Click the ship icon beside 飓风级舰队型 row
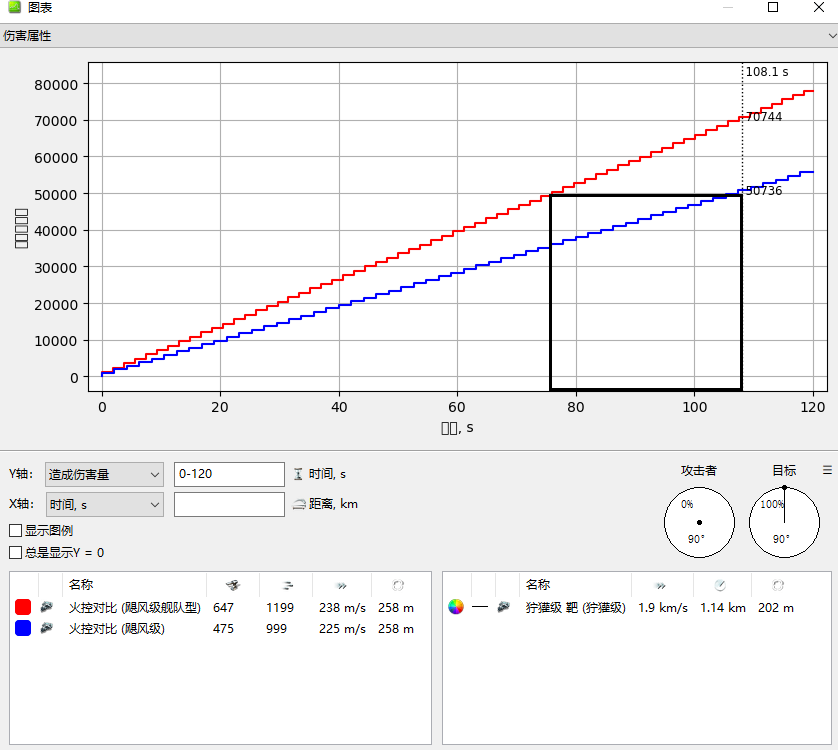This screenshot has width=838, height=750. coord(47,607)
